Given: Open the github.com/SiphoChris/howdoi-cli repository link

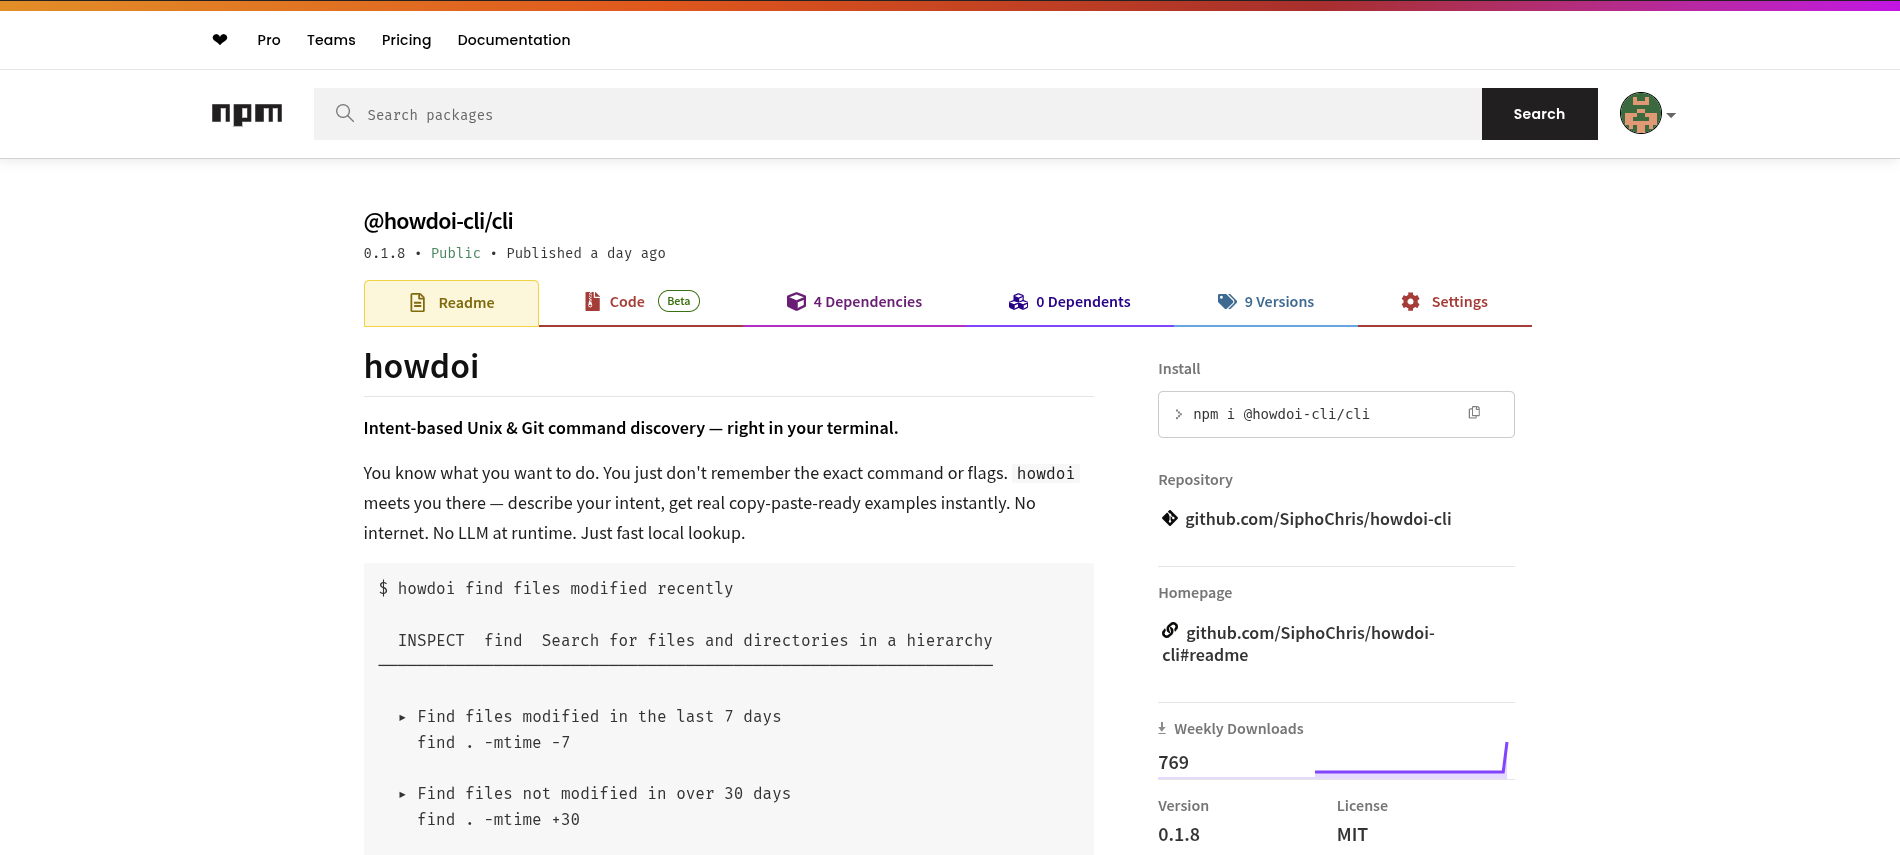Looking at the screenshot, I should (1318, 519).
